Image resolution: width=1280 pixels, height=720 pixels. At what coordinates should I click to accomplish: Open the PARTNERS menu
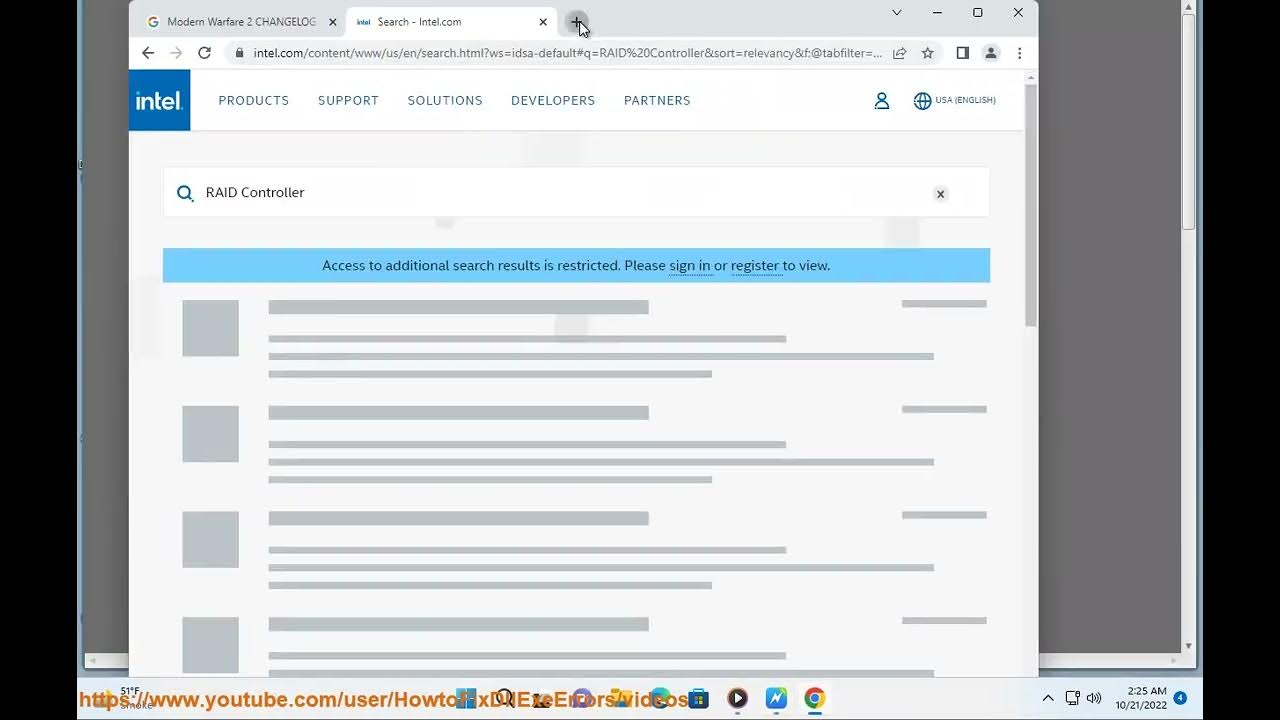[x=657, y=100]
